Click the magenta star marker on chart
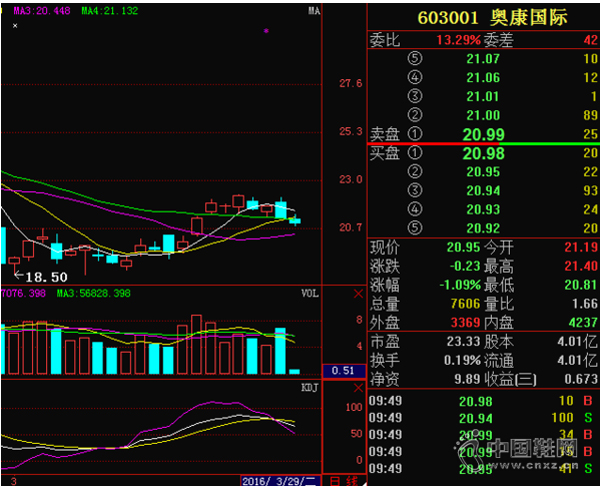 [265, 31]
